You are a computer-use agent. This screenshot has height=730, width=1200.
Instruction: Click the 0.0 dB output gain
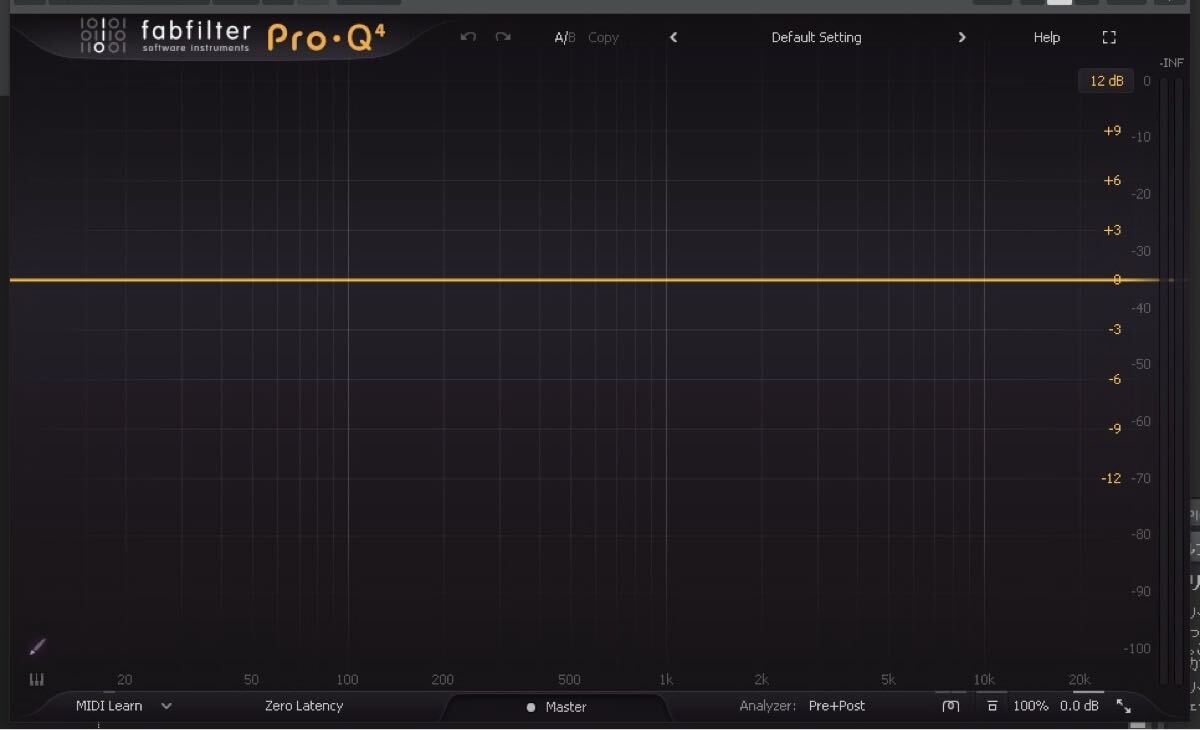(x=1079, y=706)
